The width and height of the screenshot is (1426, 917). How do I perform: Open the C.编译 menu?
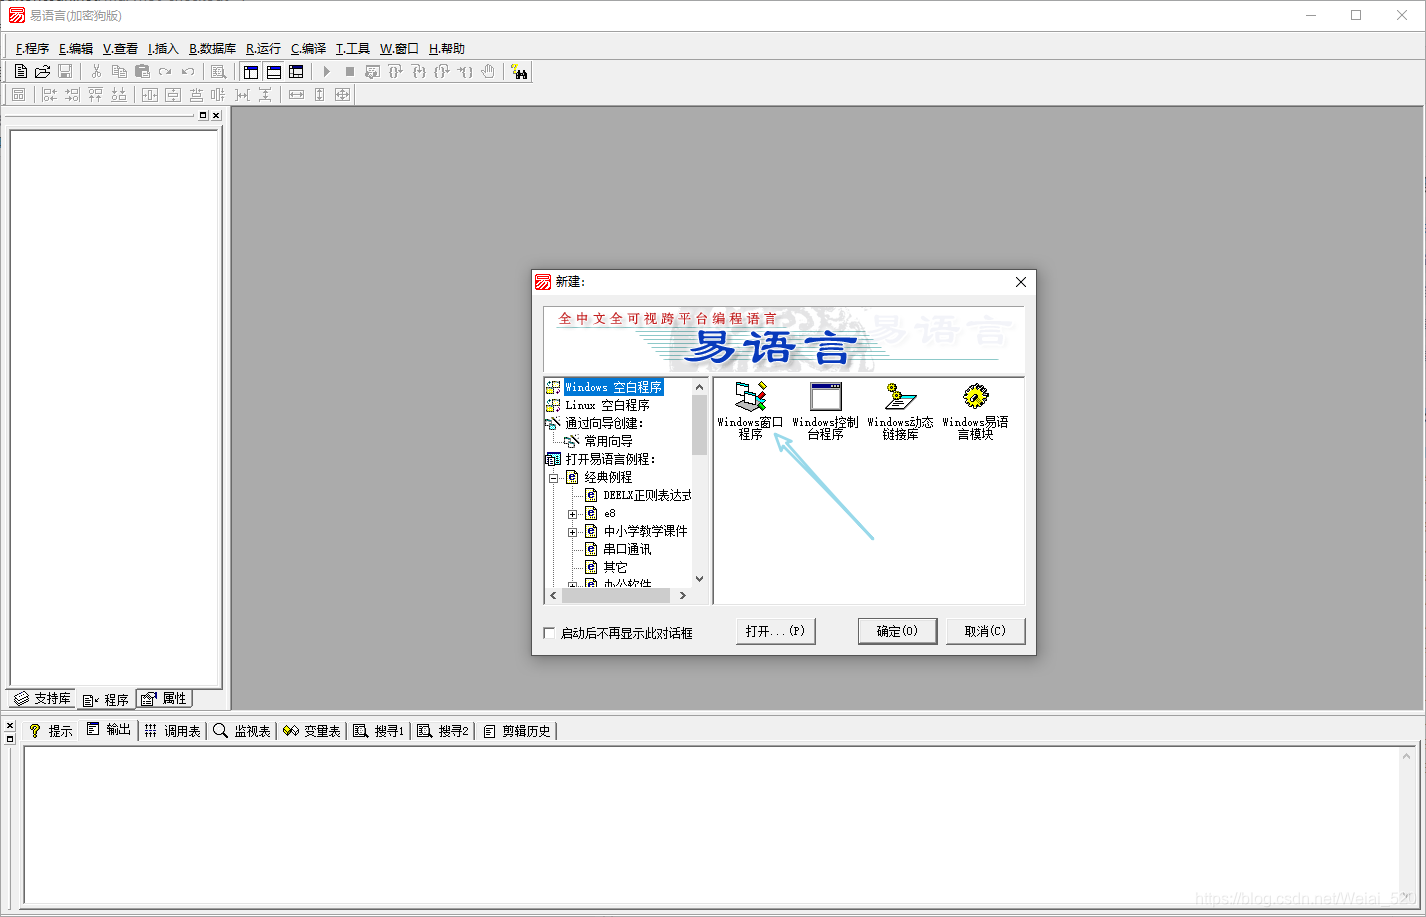click(308, 48)
